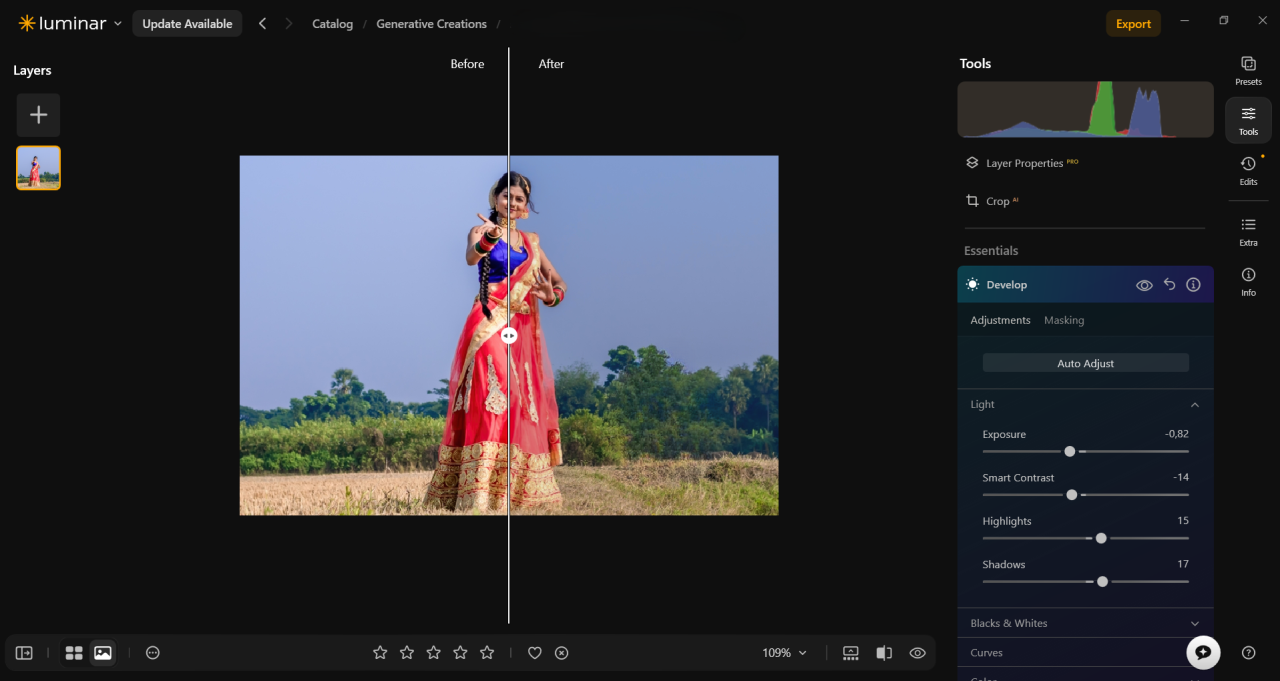Collapse the Light section

[x=1194, y=405]
